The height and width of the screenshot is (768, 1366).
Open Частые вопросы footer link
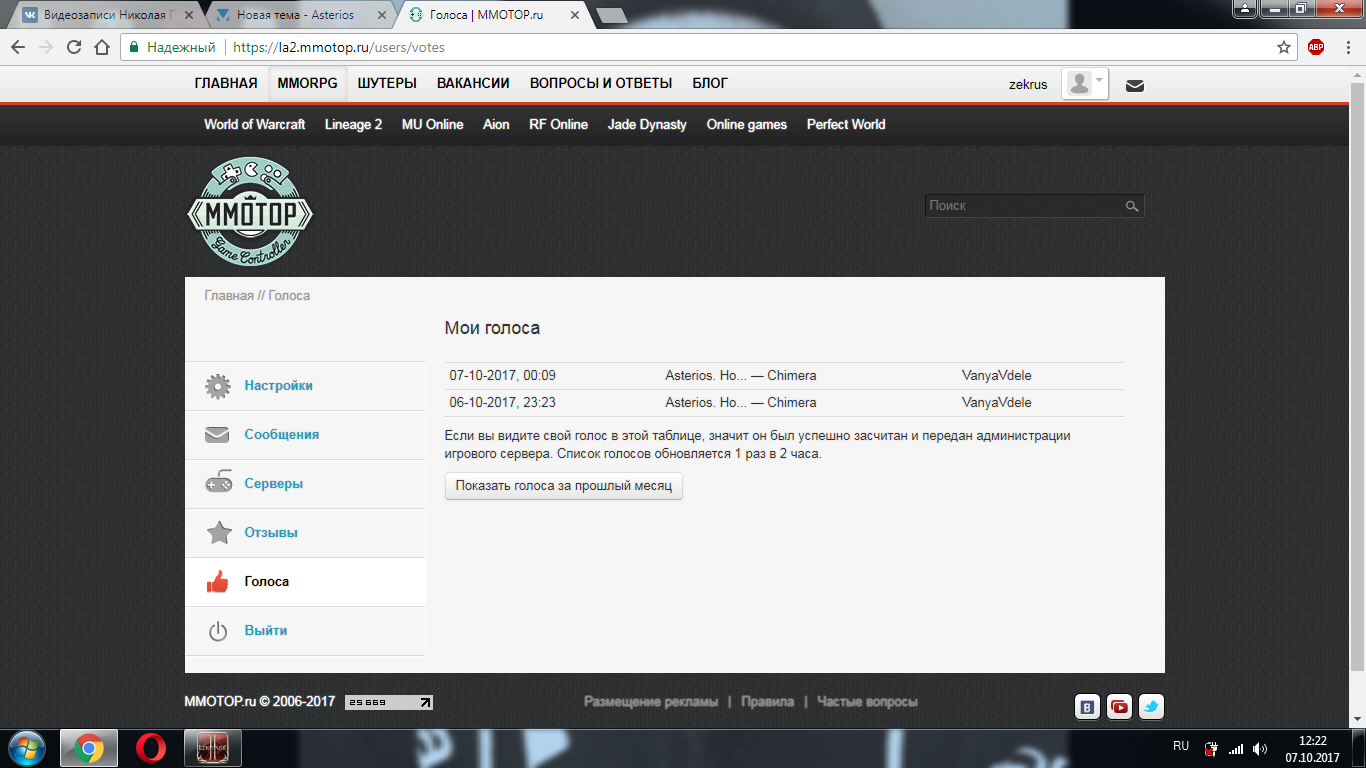point(867,702)
